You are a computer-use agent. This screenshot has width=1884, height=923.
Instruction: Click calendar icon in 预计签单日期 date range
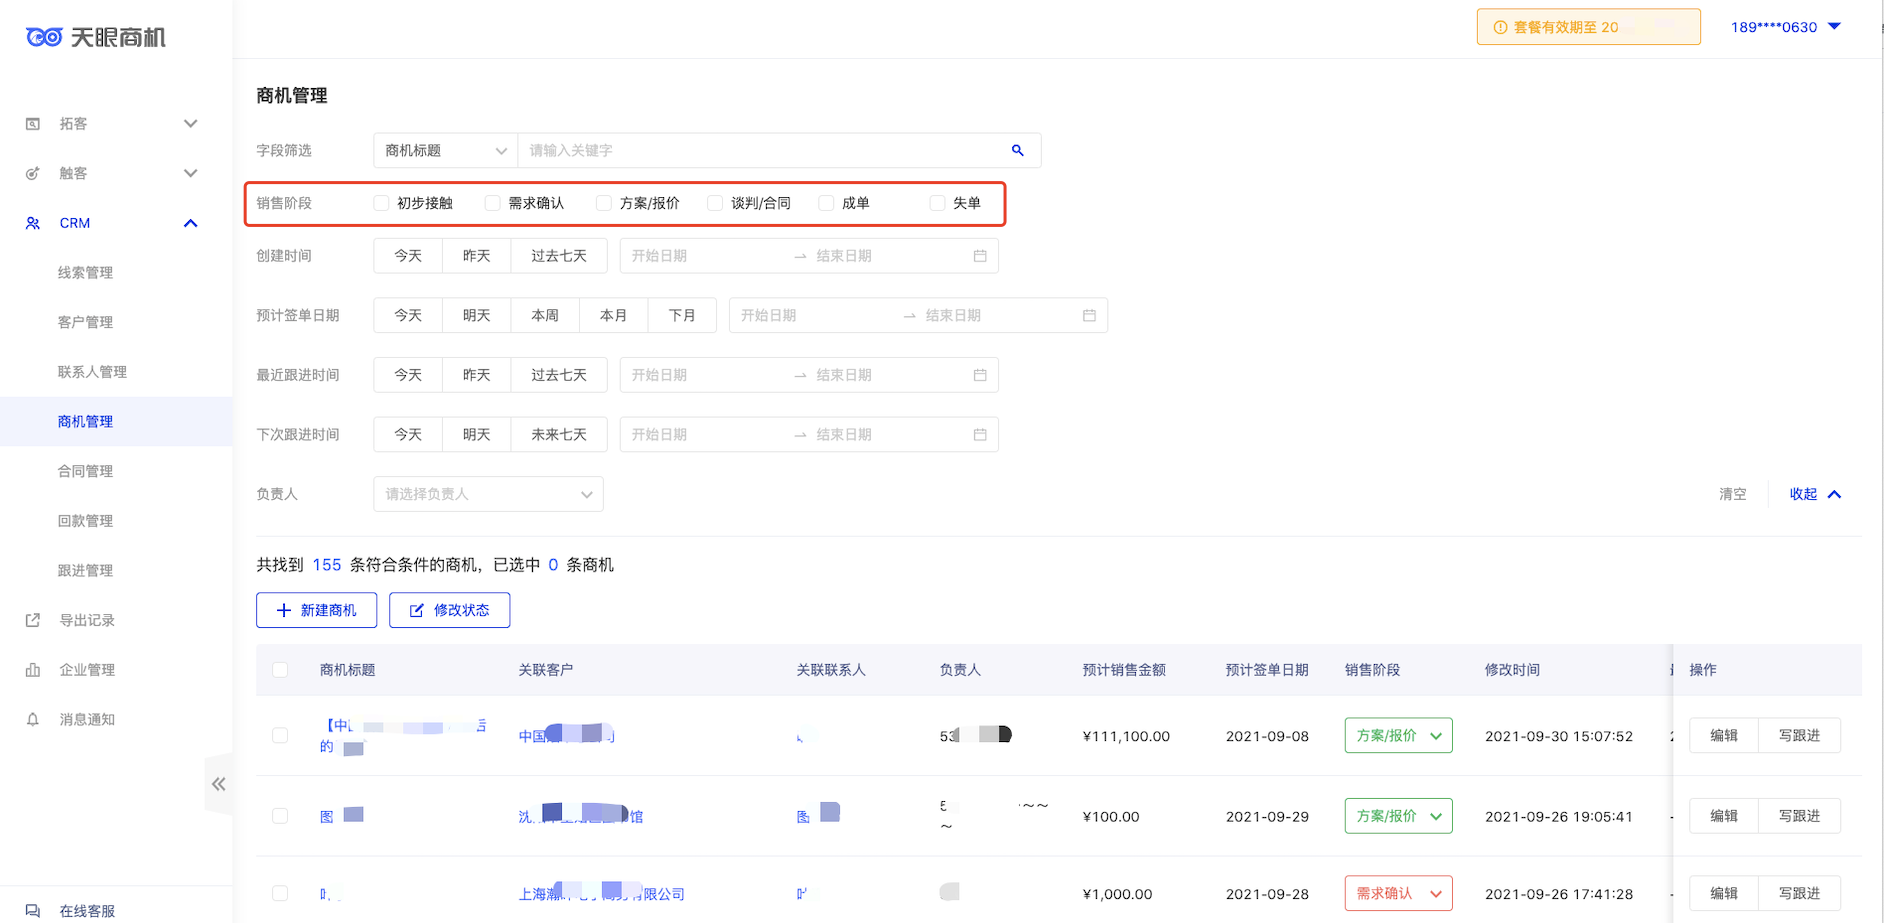point(1089,315)
